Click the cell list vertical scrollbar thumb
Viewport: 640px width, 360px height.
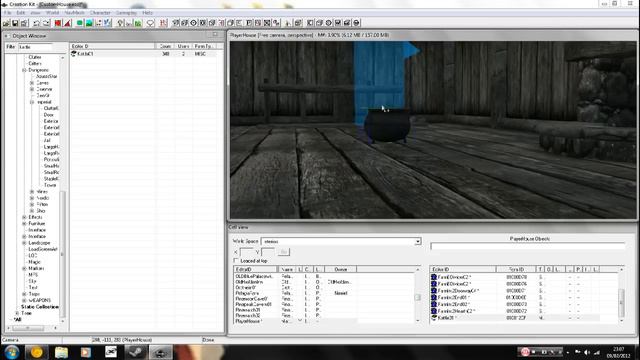point(417,297)
